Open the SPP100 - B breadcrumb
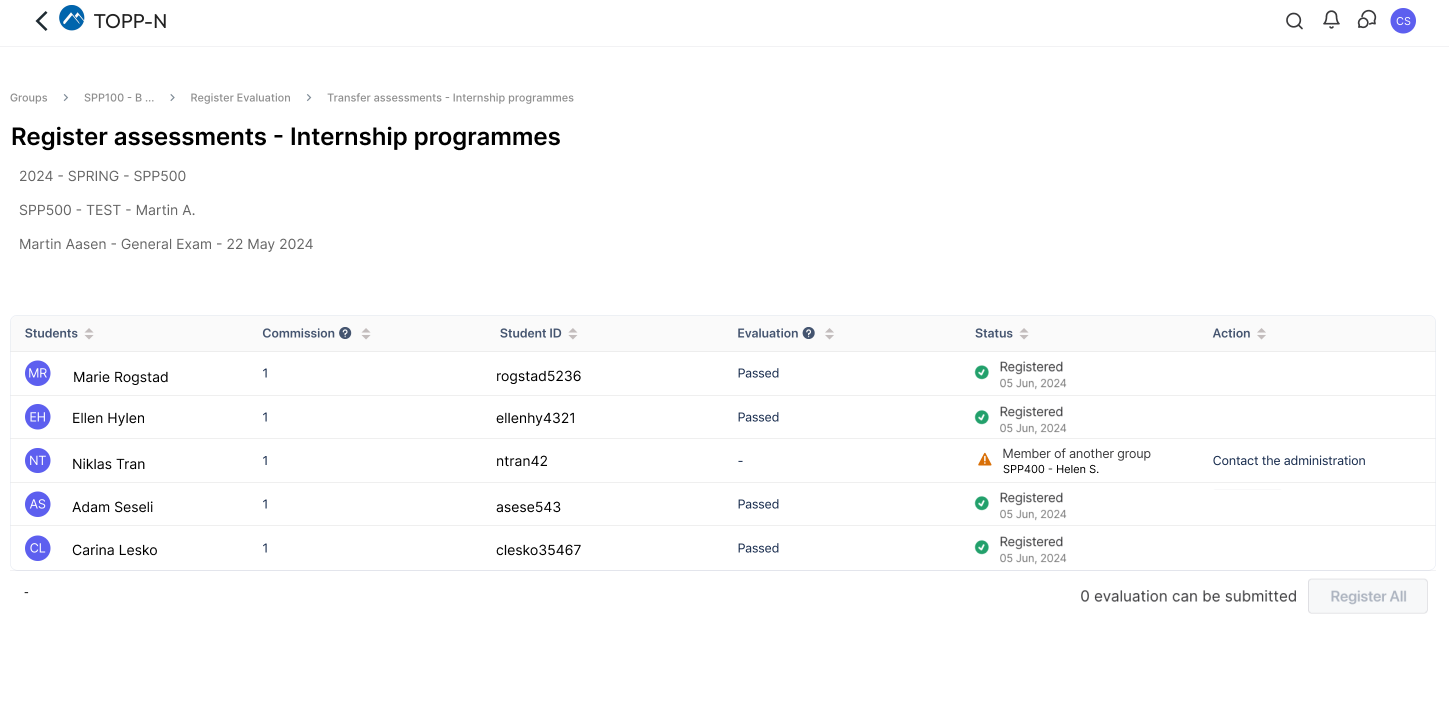The height and width of the screenshot is (719, 1449). 119,98
